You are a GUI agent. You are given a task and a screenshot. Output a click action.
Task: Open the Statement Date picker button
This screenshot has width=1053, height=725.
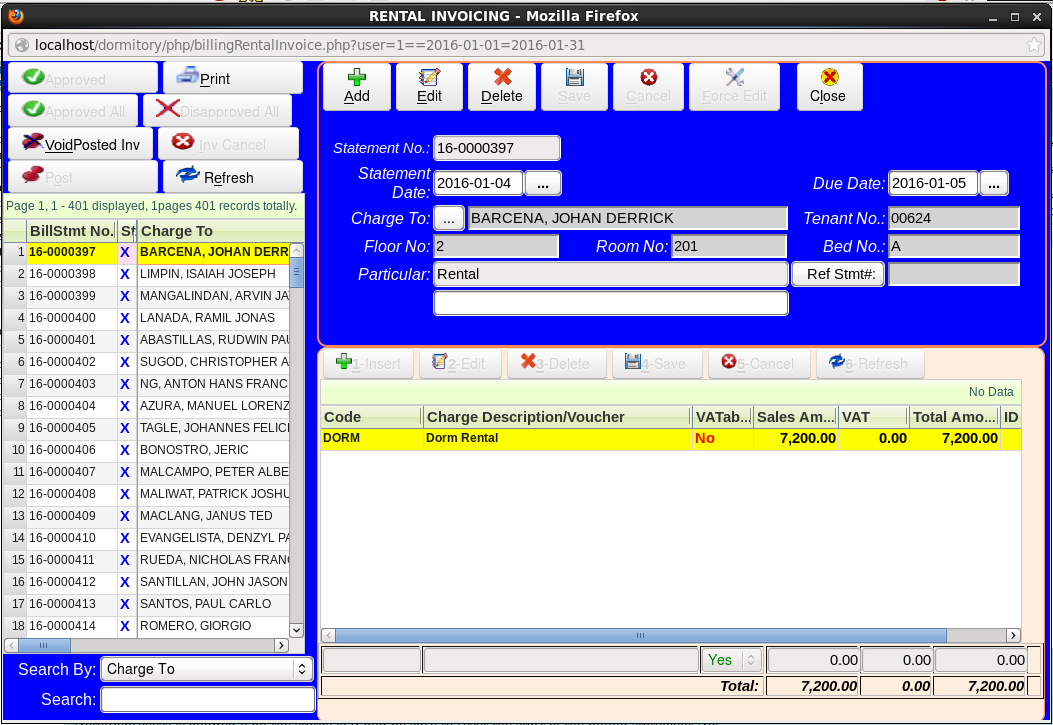coord(543,184)
